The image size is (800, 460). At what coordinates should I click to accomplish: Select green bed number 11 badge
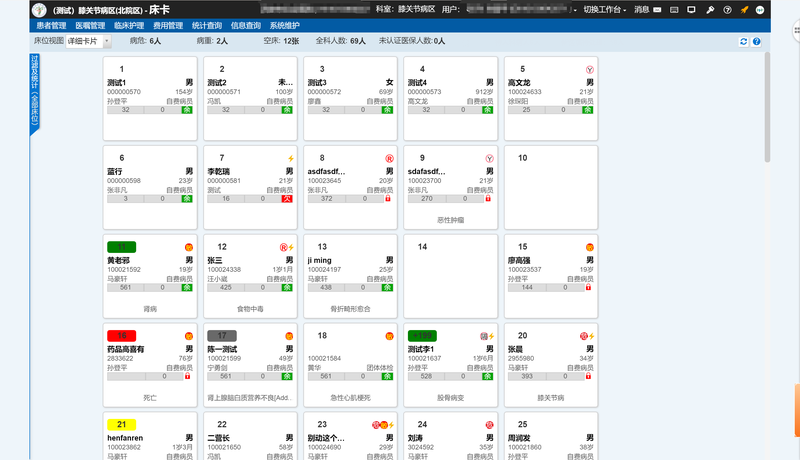click(x=121, y=247)
